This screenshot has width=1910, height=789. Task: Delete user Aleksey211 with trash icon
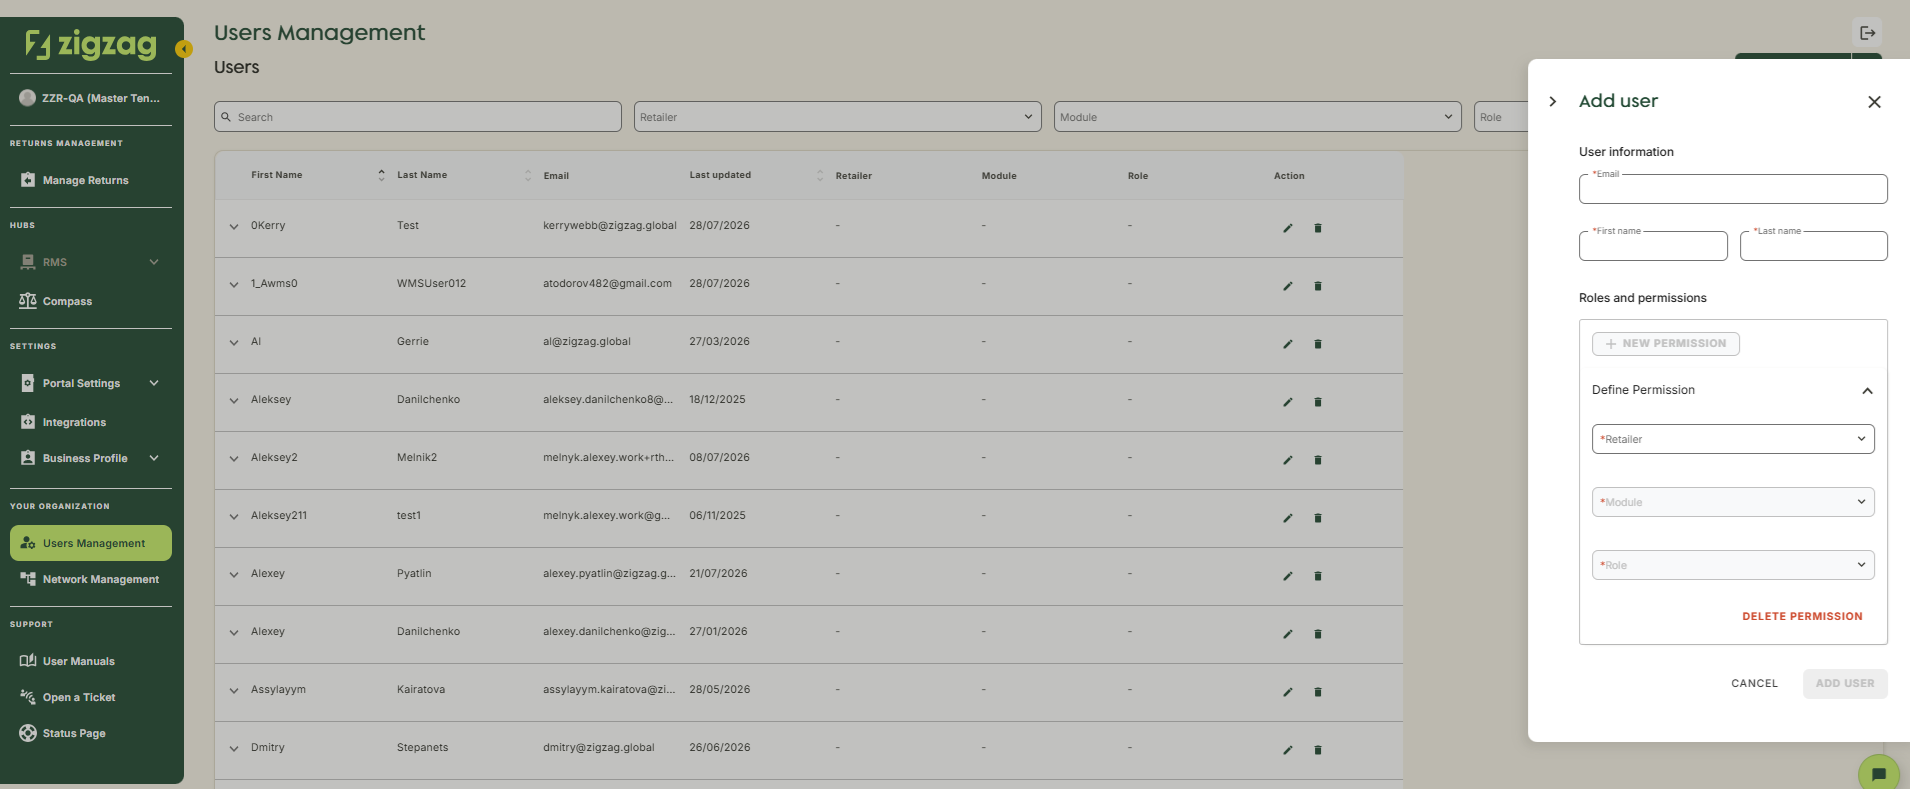coord(1318,518)
